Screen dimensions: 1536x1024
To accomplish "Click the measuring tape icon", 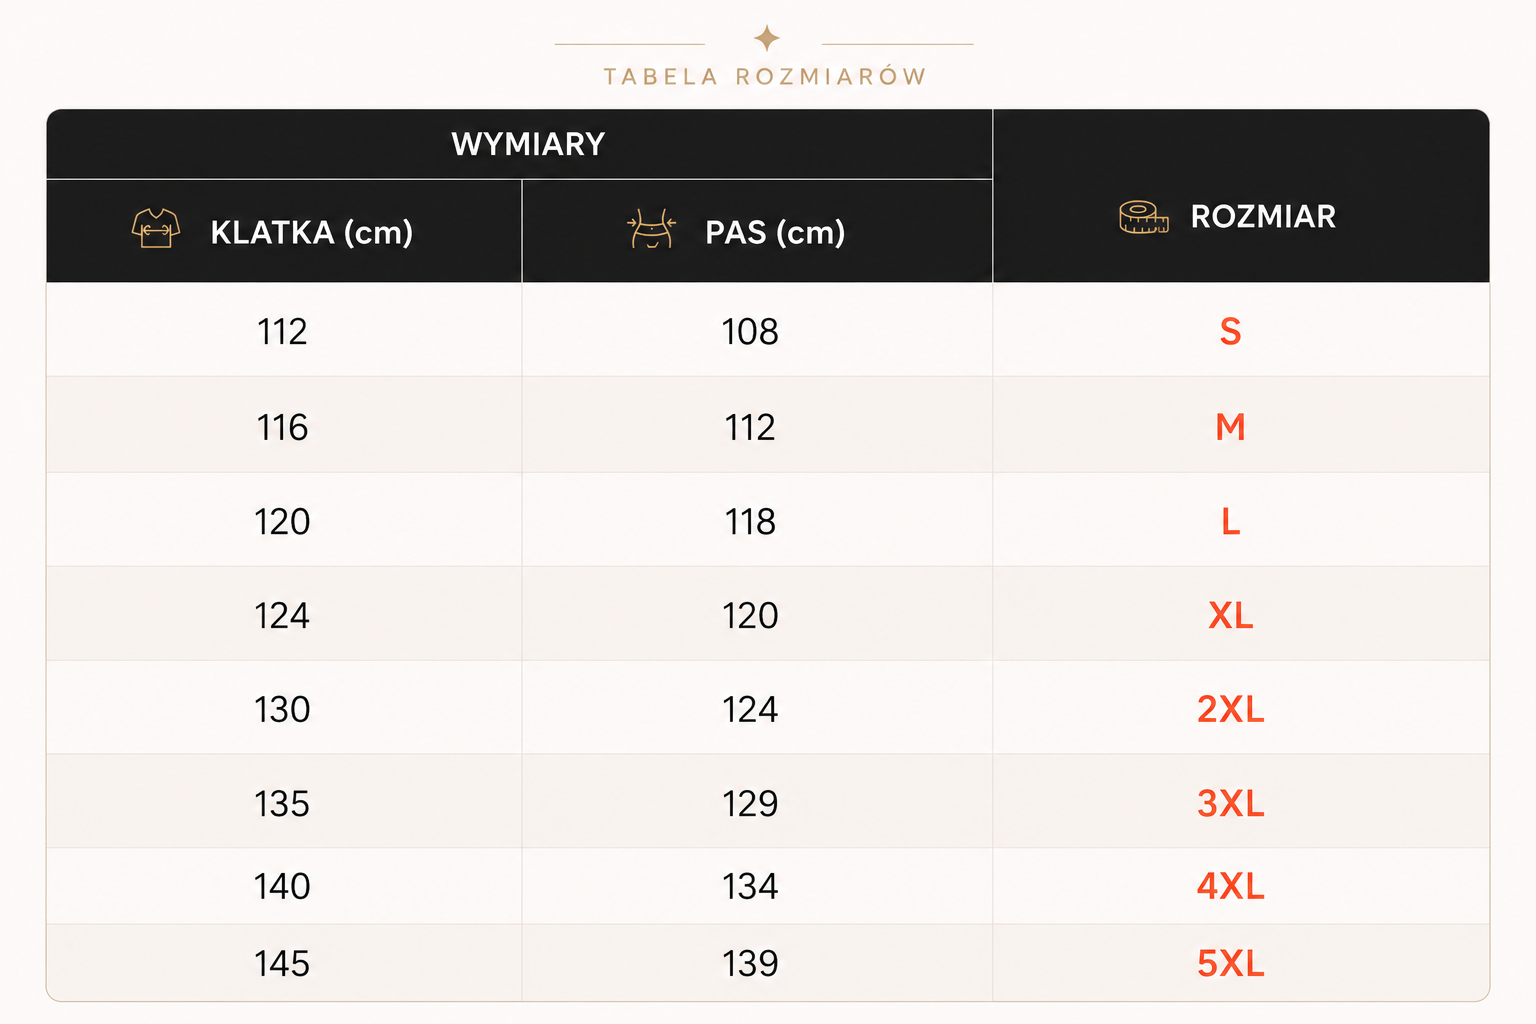I will click(x=1143, y=217).
